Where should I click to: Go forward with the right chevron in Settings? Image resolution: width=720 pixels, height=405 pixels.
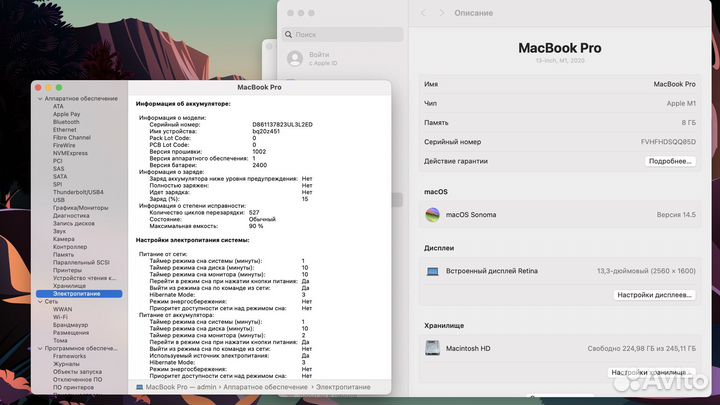point(442,13)
